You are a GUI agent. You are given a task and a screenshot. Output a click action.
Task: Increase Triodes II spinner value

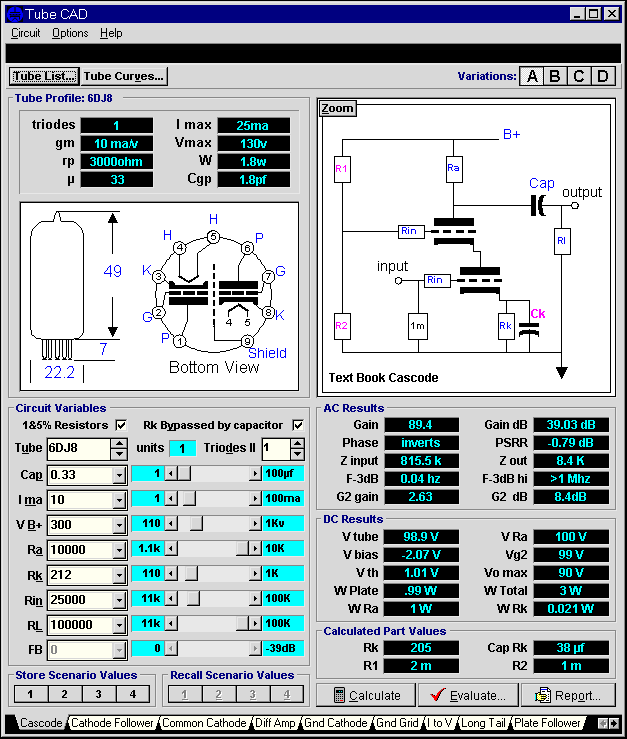tap(297, 443)
